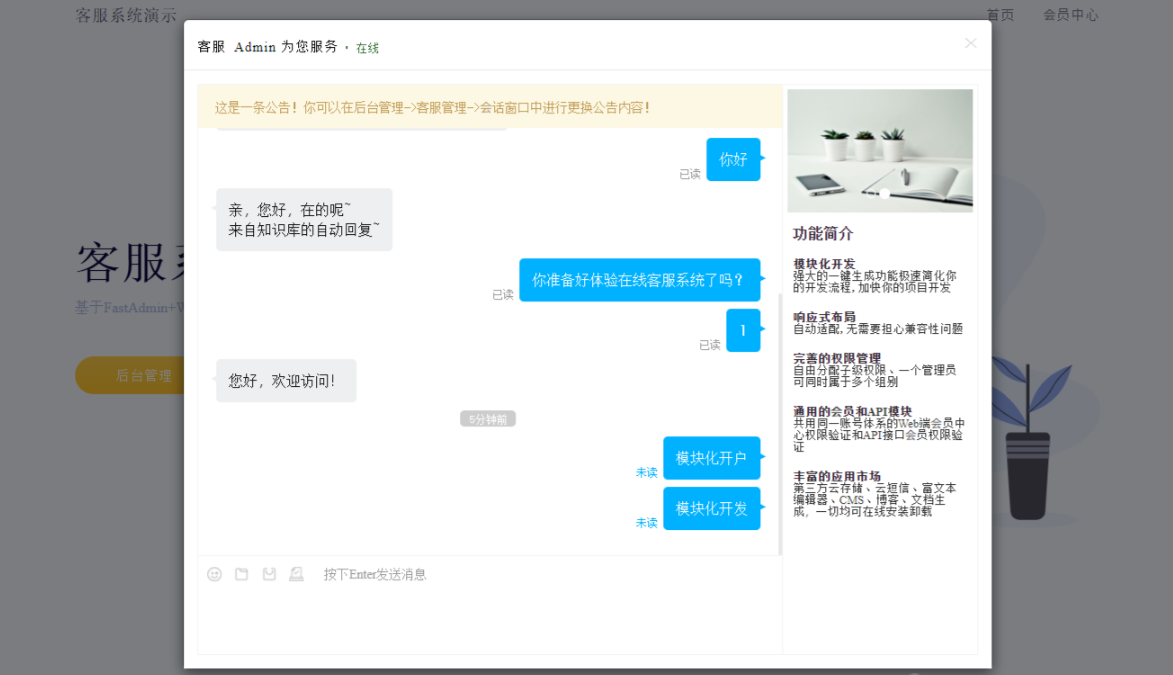Click the 模块化开发 heading in 功能简介
The image size is (1173, 675).
824,264
